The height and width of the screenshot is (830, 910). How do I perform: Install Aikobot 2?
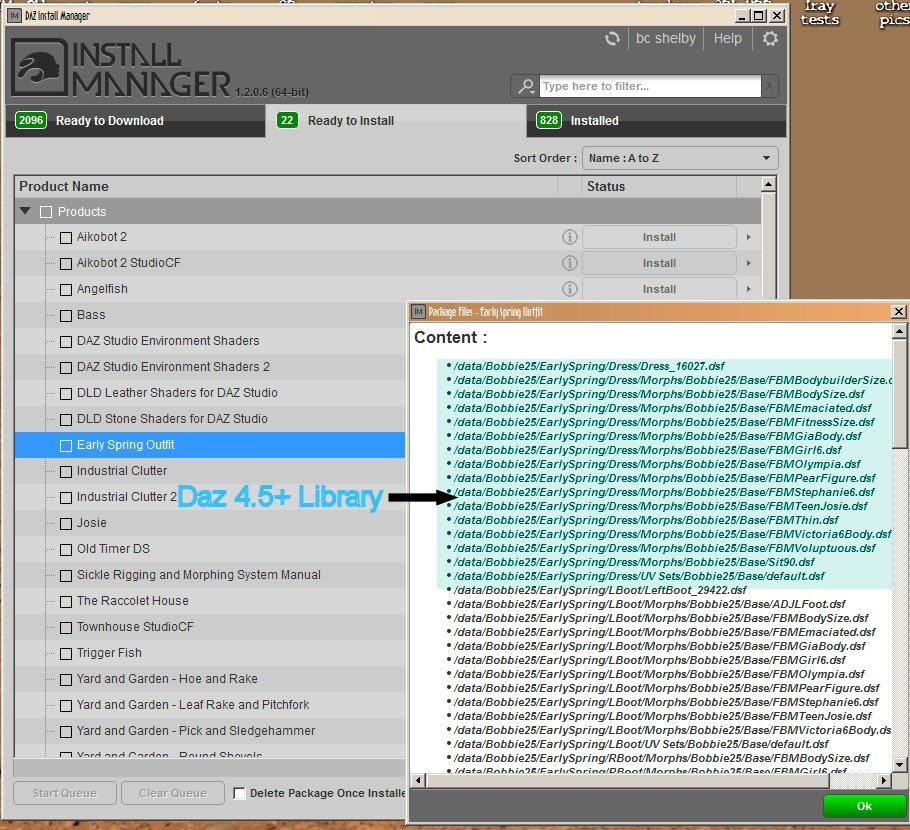[x=659, y=237]
